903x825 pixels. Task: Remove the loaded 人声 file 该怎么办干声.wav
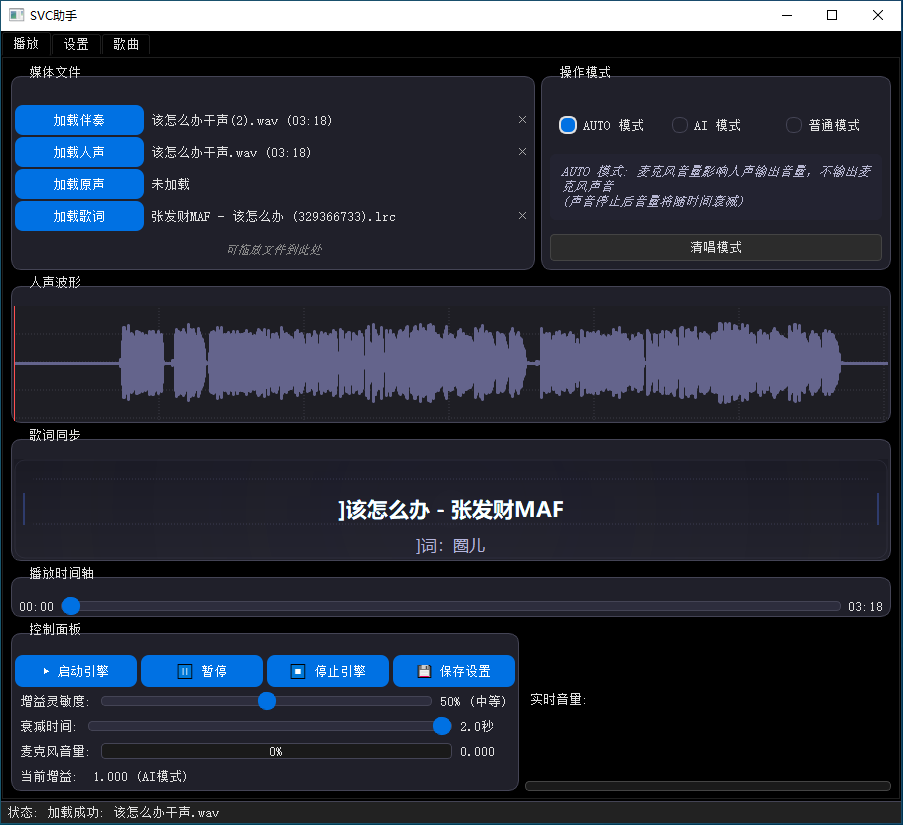[522, 152]
